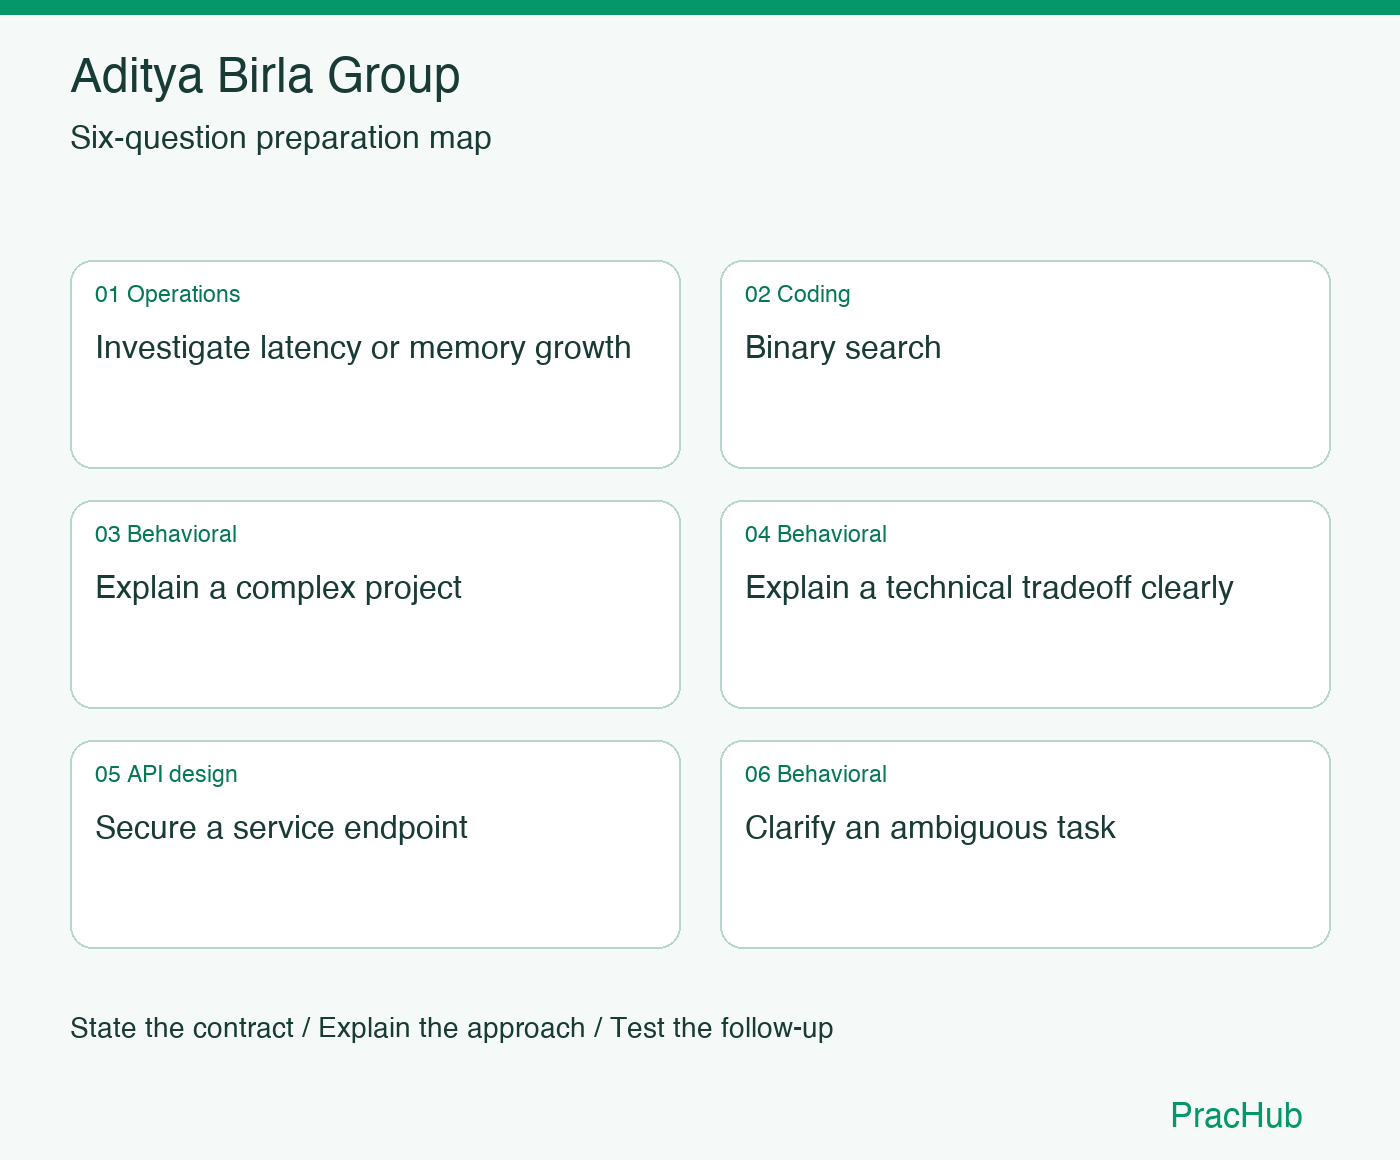Select the 04 Behavioral label
Screen dimensions: 1400x1160
816,534
